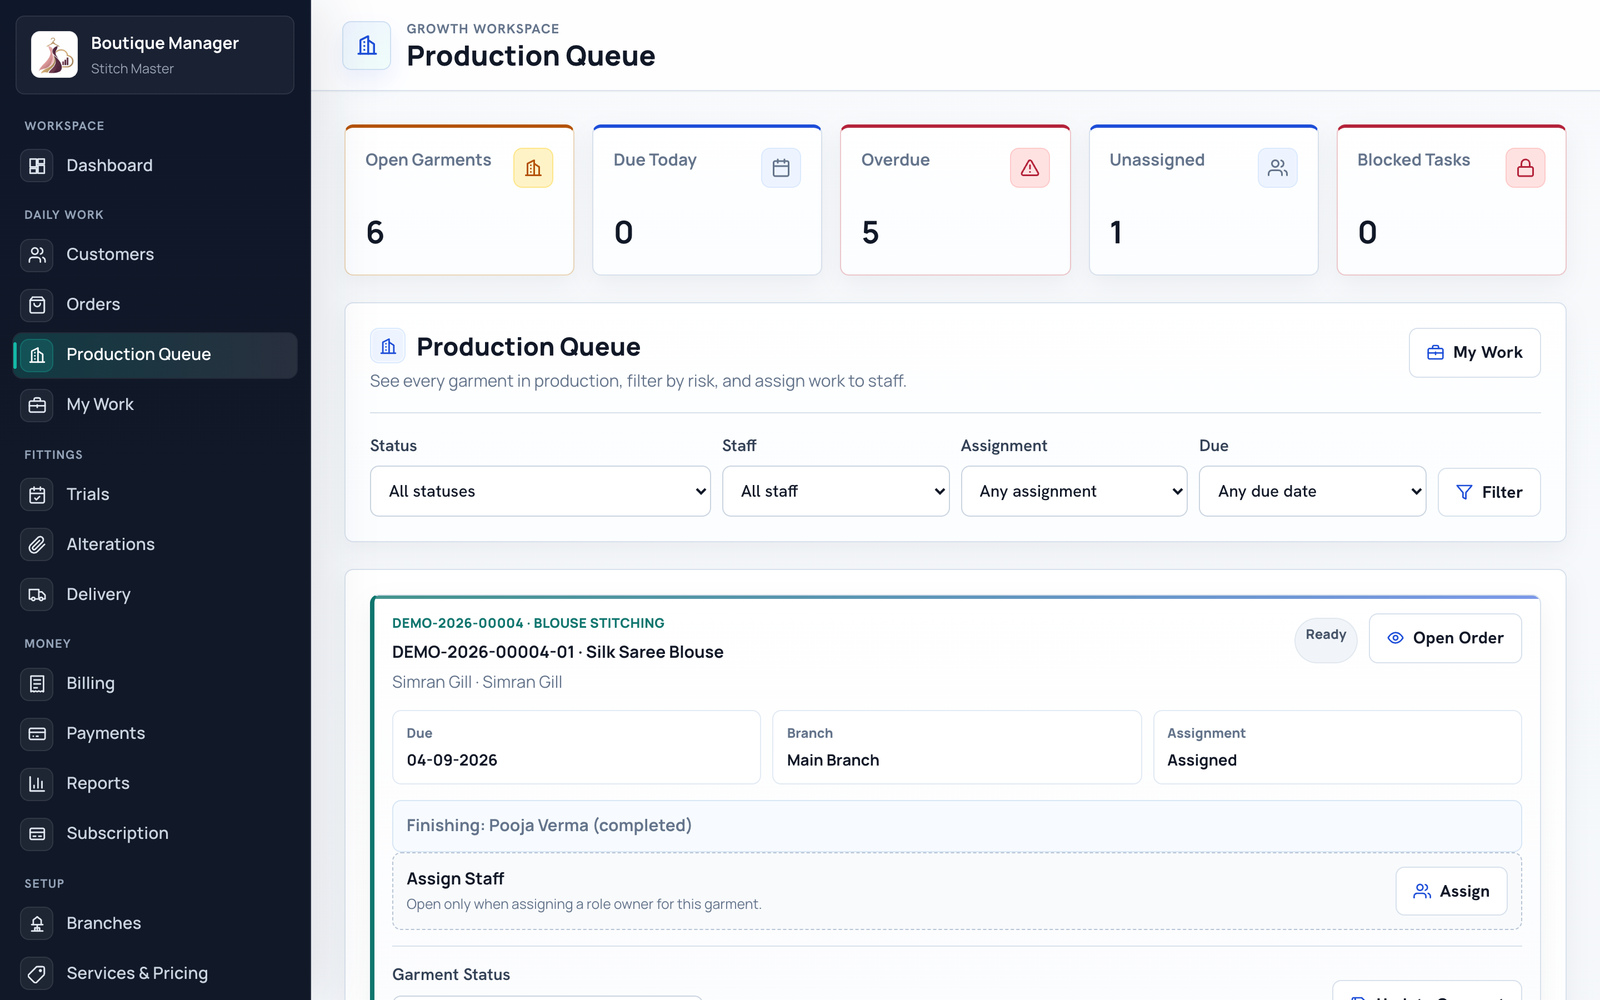Click the Blocked Tasks lock icon
This screenshot has height=1000, width=1600.
pos(1526,168)
